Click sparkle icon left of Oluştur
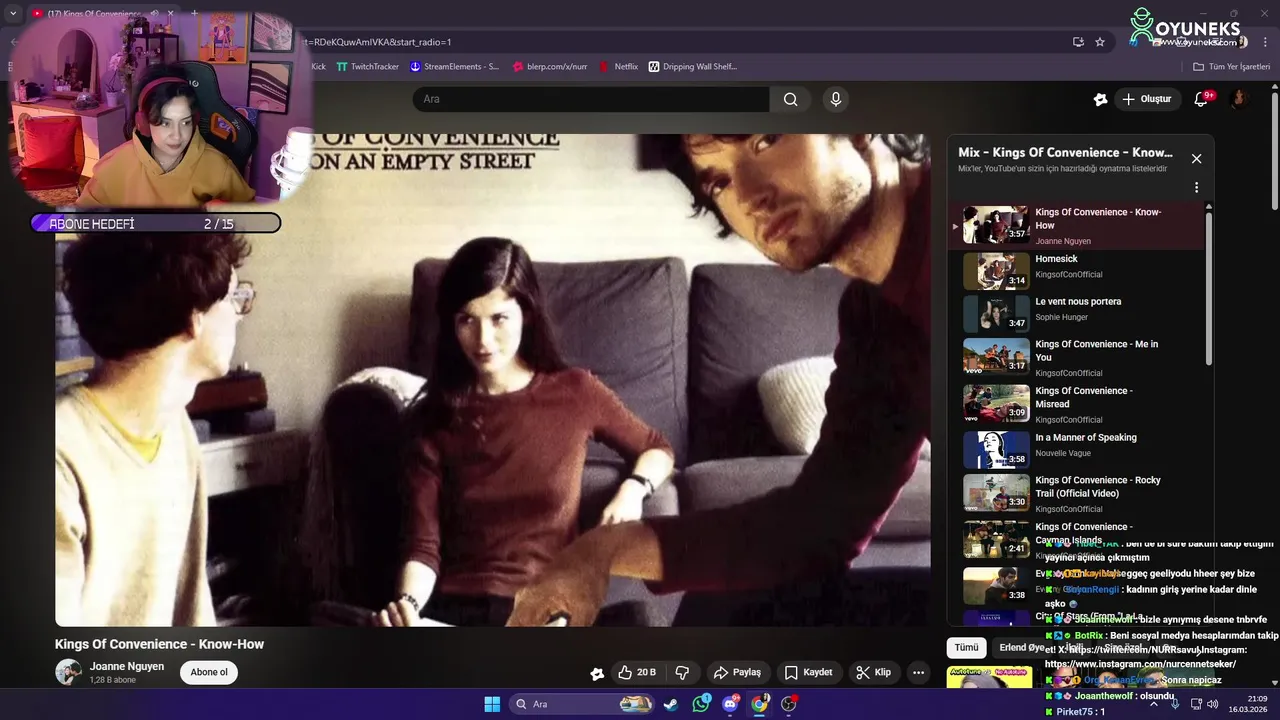 [x=1101, y=99]
